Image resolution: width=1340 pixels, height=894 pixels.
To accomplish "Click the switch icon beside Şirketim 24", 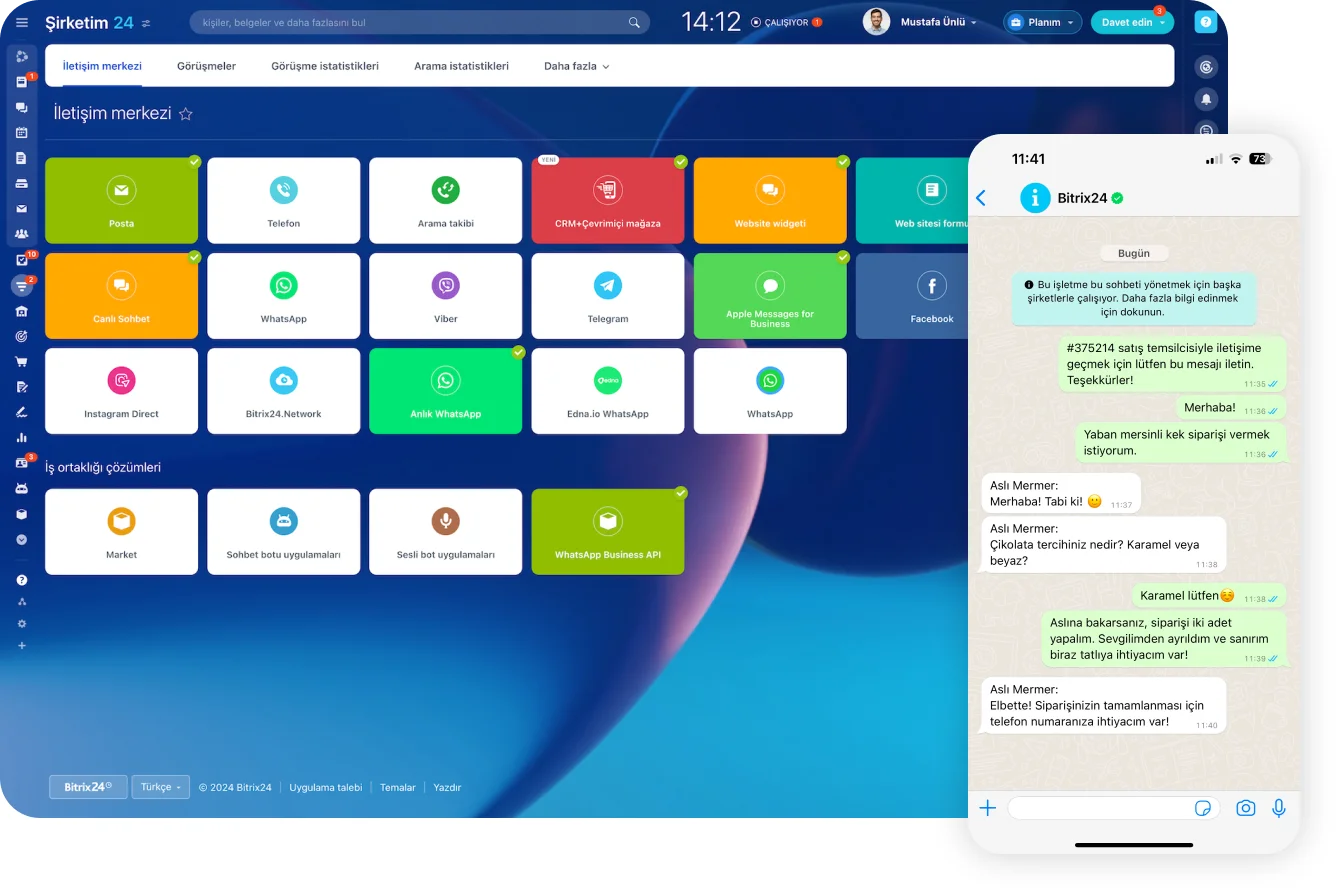I will [x=146, y=23].
